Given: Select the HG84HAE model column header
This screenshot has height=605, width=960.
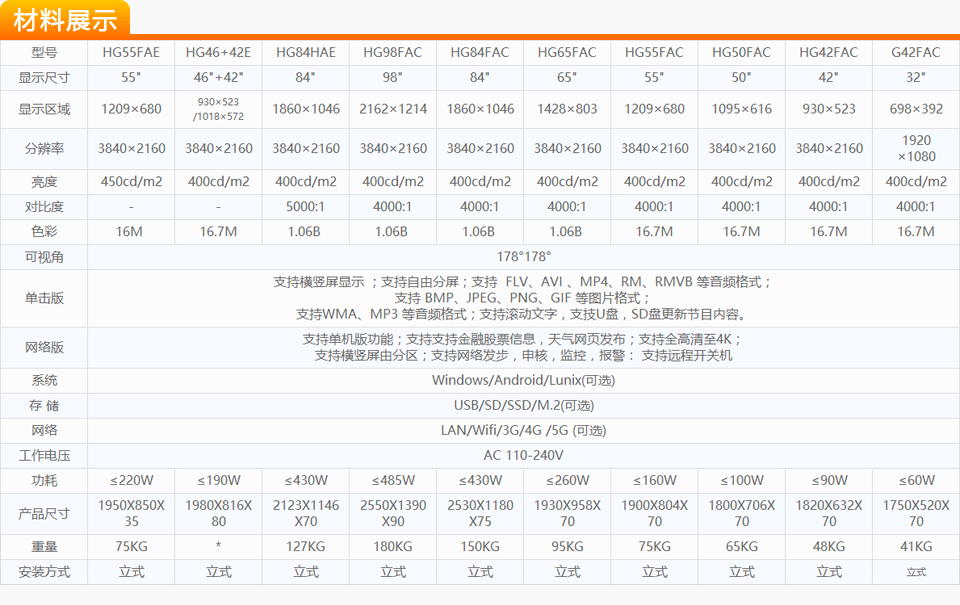Looking at the screenshot, I should tap(306, 52).
